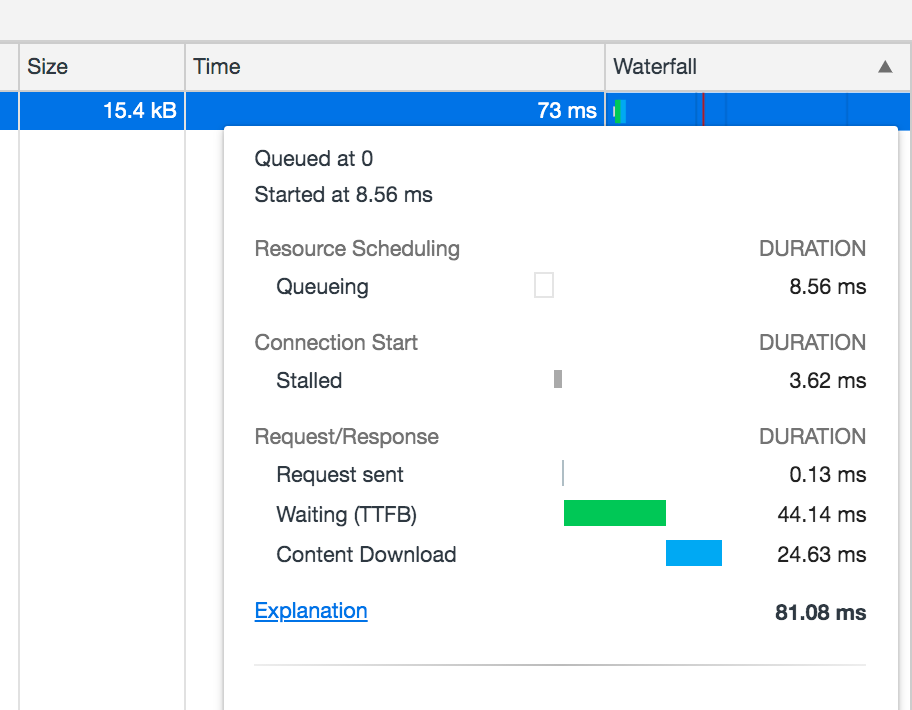The image size is (912, 710).
Task: Select the 73 ms time cell
Action: click(x=566, y=111)
